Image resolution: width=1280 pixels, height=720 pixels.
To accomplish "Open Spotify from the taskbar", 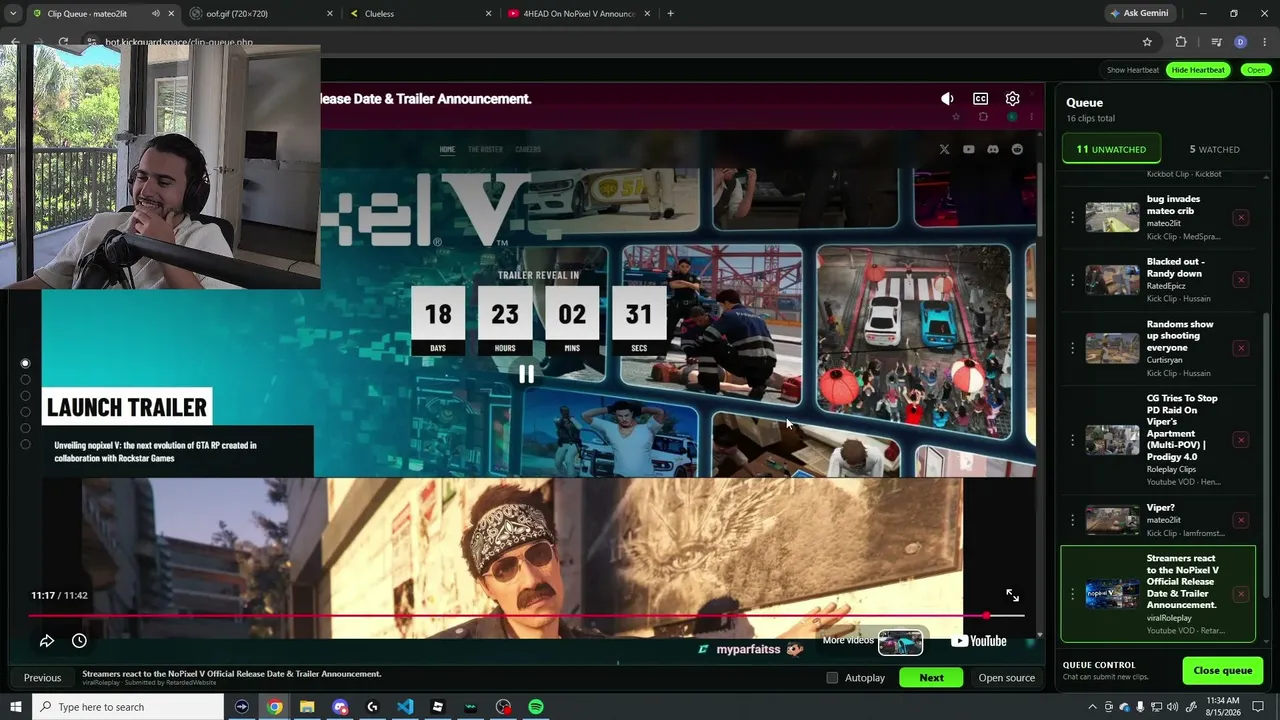I will coord(536,707).
